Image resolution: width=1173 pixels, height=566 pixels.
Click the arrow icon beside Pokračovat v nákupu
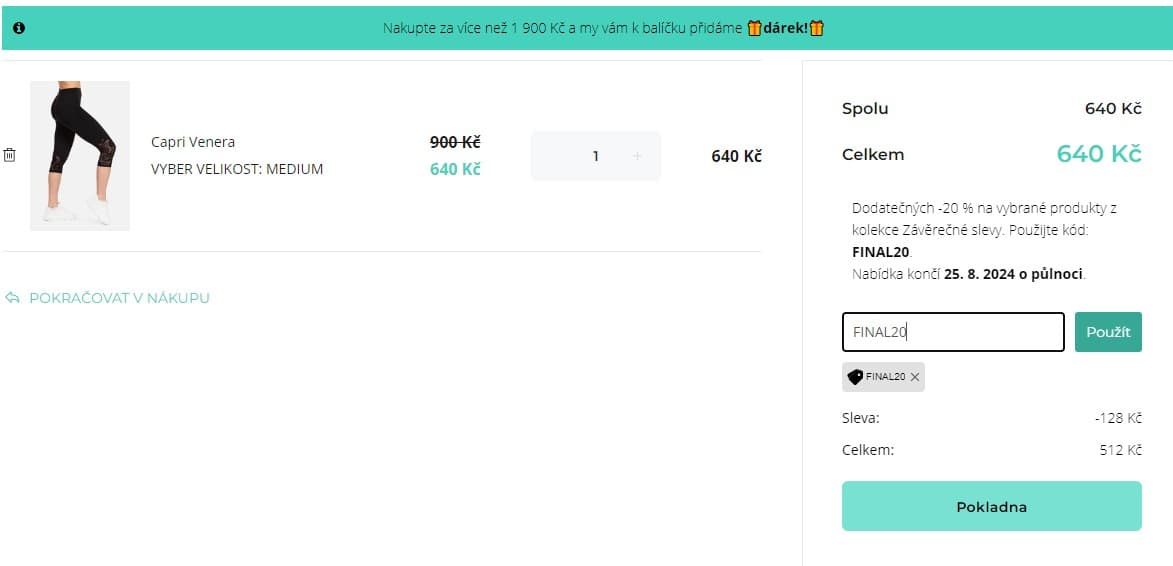pos(13,298)
